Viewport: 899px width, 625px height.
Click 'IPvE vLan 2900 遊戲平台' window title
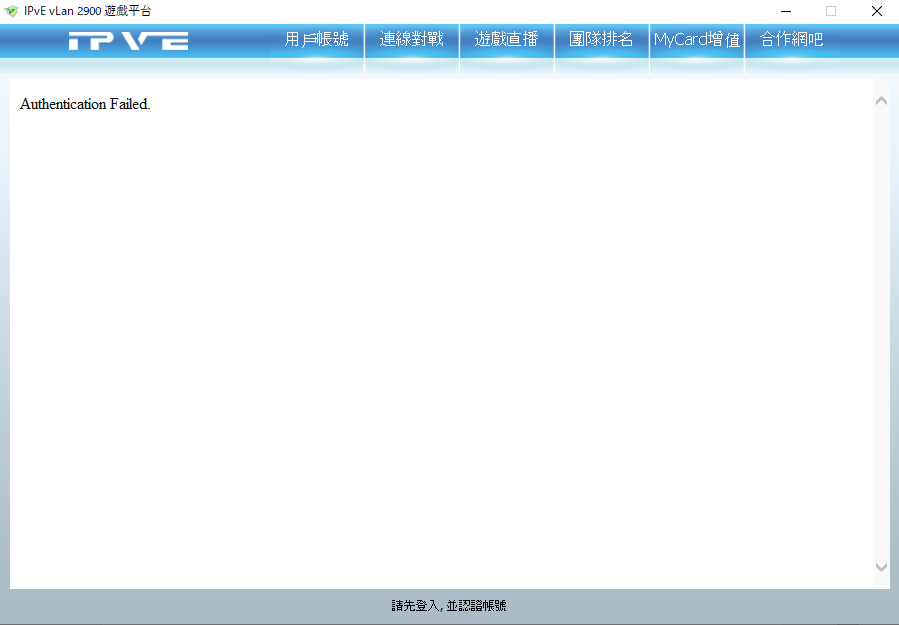(x=88, y=11)
